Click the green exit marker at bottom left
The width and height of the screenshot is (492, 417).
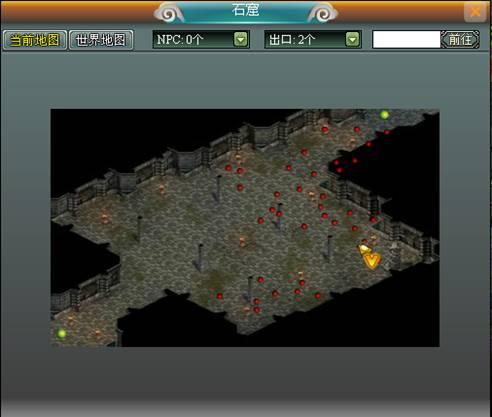tap(61, 333)
